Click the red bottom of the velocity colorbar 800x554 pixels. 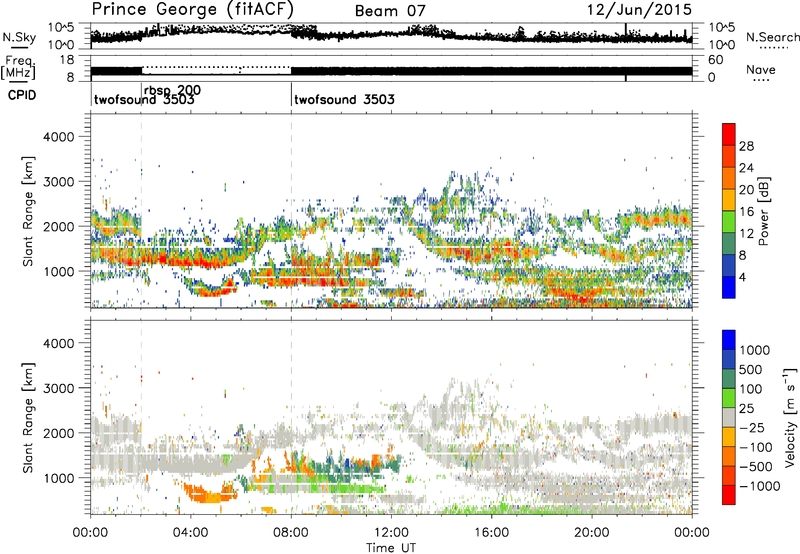[x=729, y=495]
